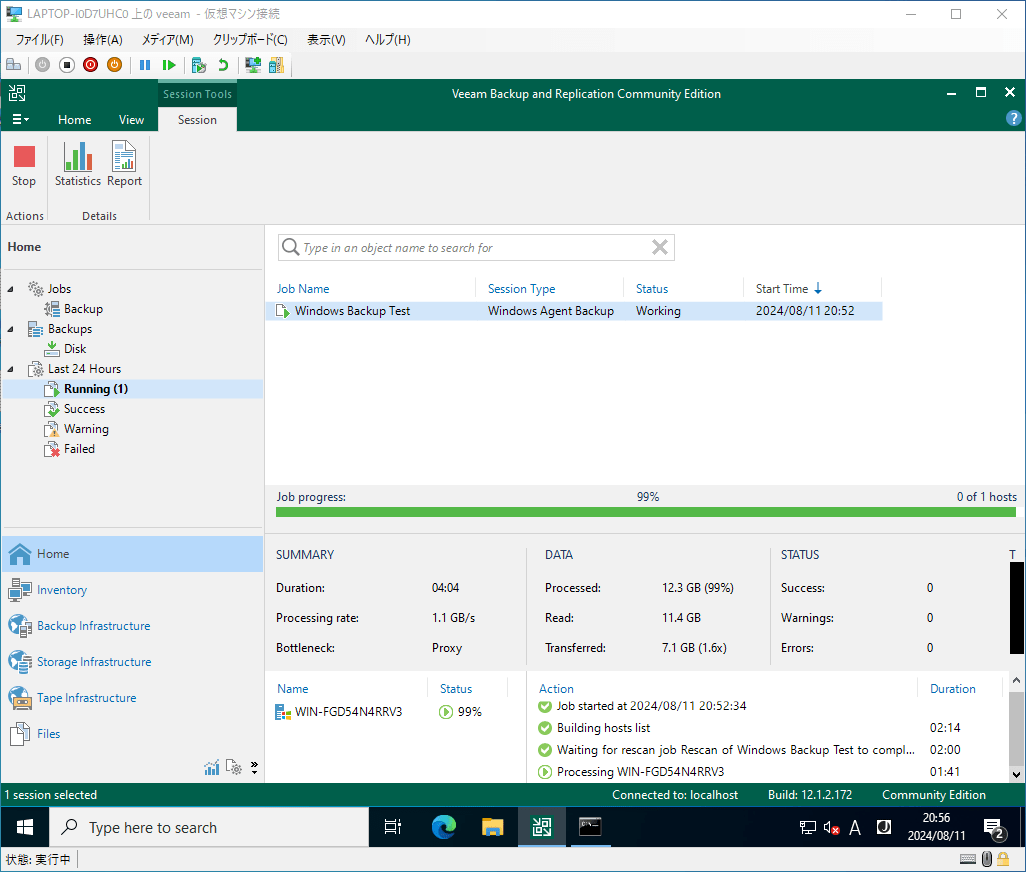
Task: Save the VM state with orange icon
Action: coord(115,65)
